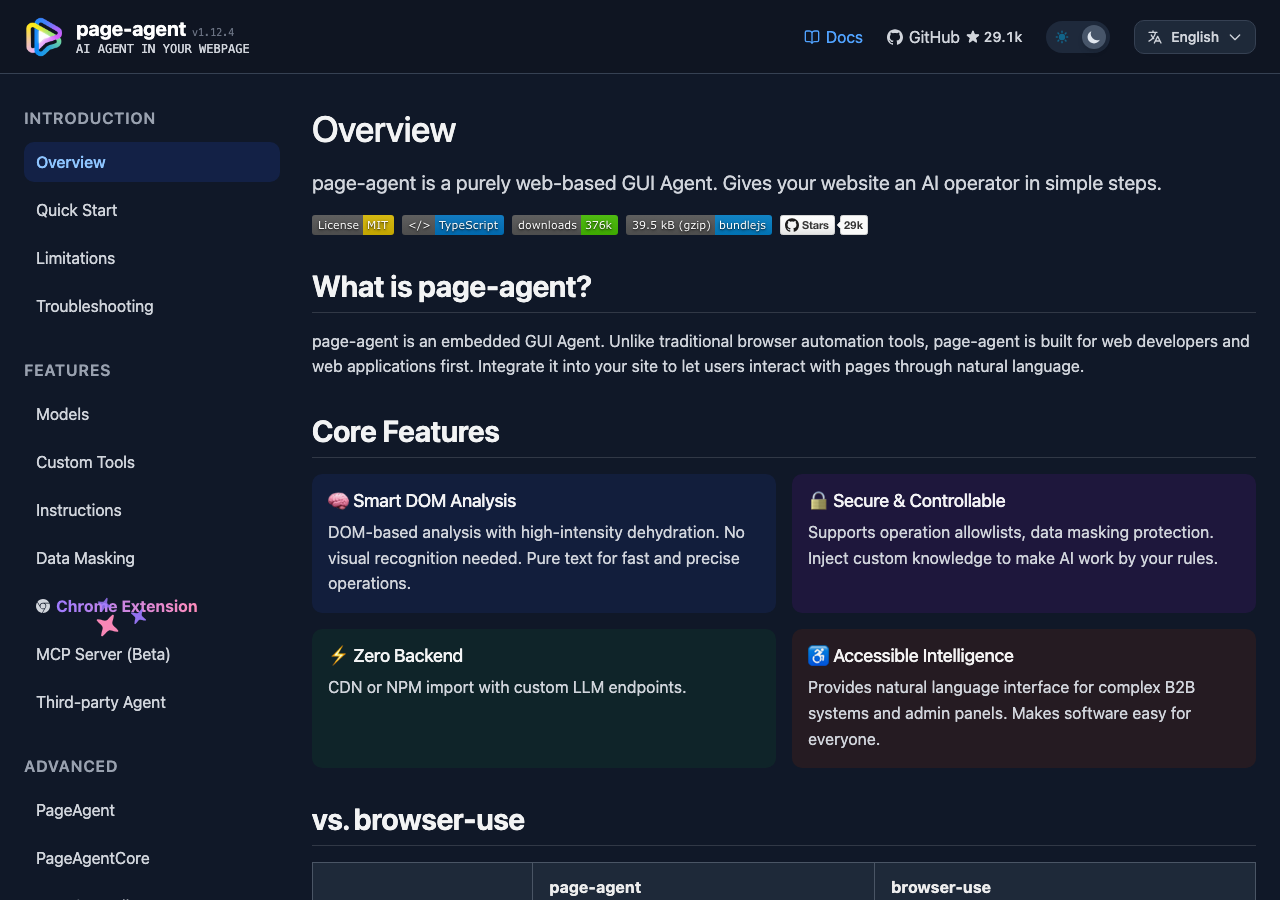Open the Third-party Agent page

[152, 702]
